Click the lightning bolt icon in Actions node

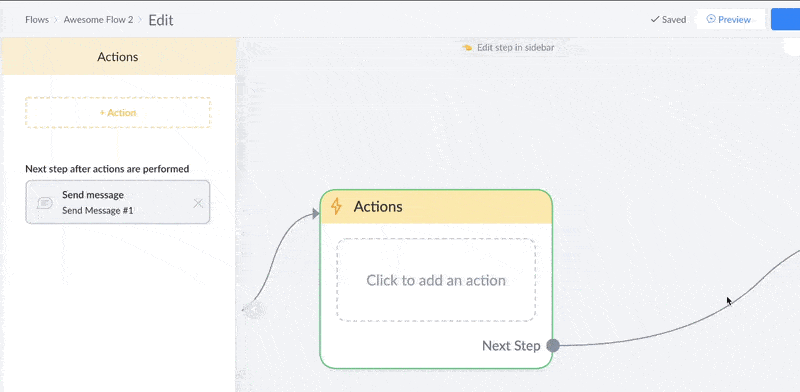[336, 206]
